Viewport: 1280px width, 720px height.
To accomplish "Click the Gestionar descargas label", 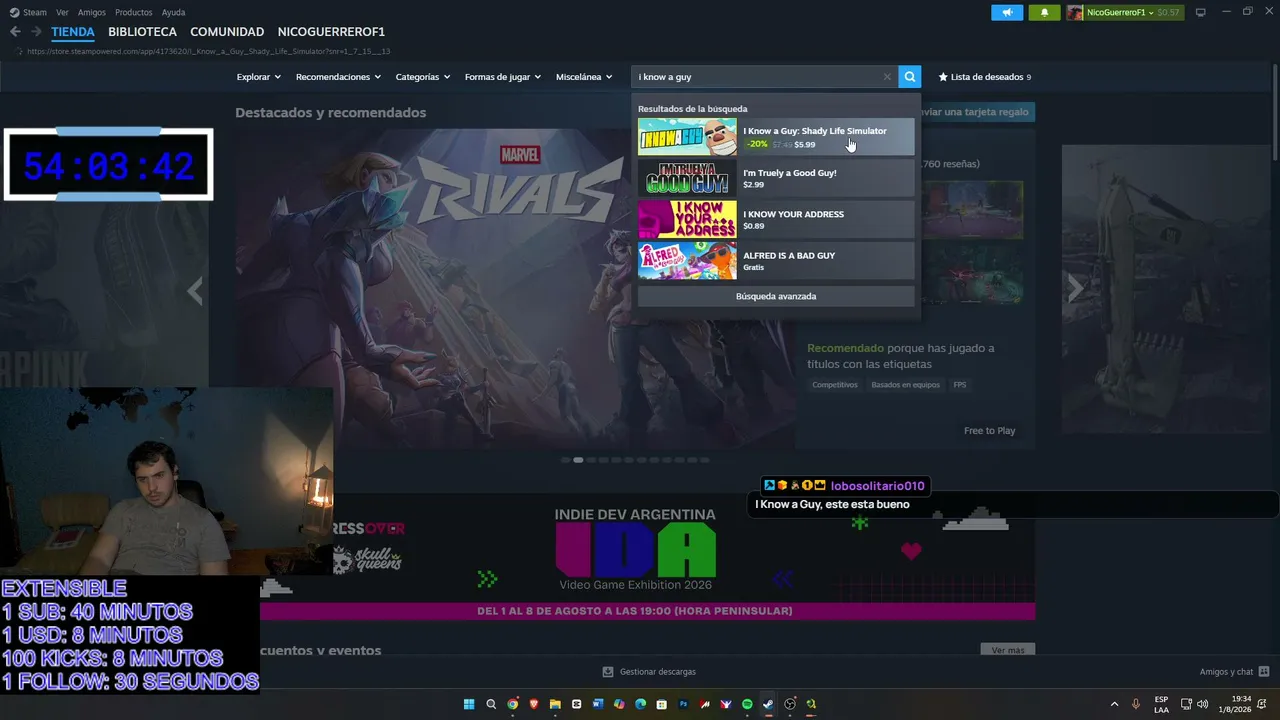I will click(658, 672).
